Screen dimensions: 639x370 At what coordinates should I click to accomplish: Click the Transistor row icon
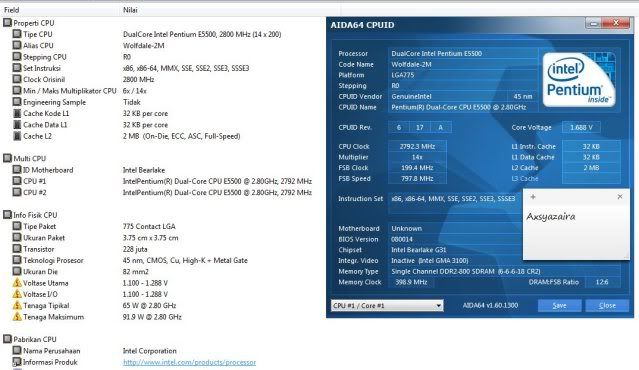tap(17, 249)
